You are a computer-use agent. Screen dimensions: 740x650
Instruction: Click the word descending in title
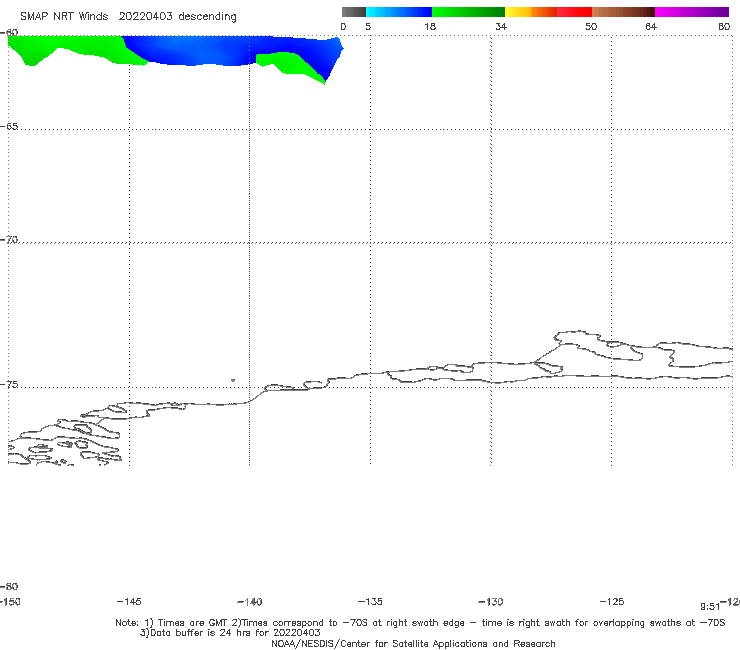click(x=207, y=17)
